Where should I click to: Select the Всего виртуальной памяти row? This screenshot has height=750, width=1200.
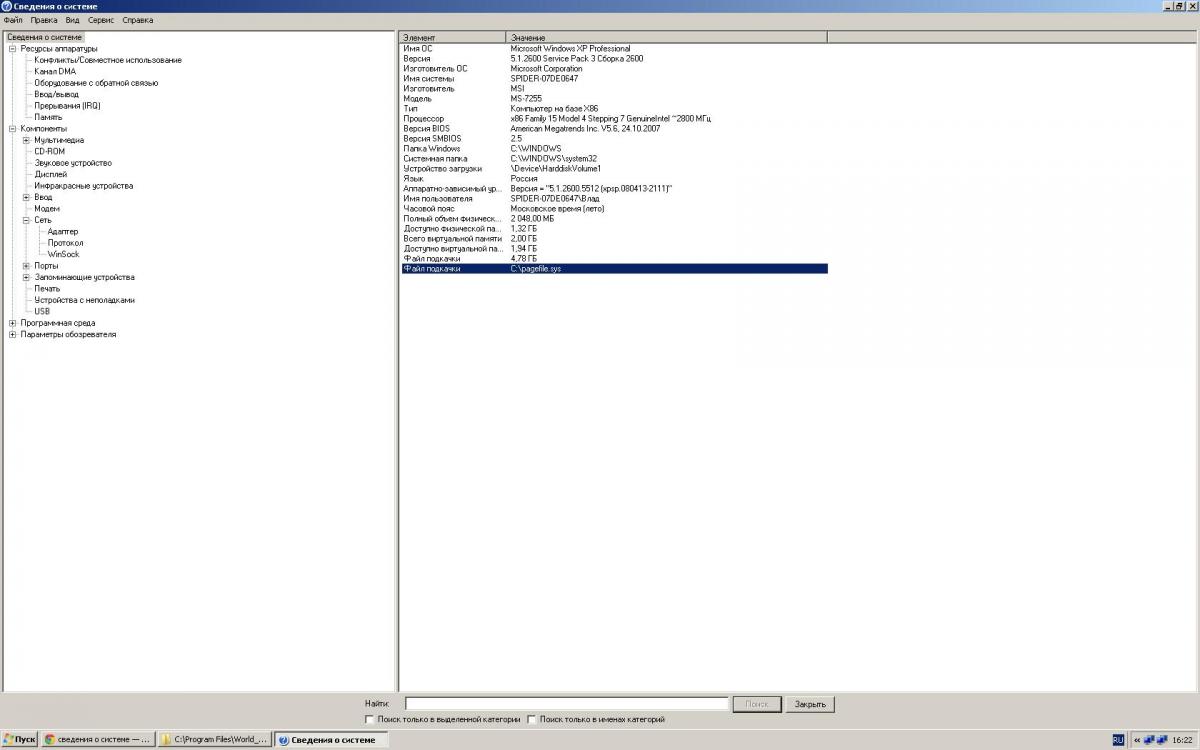(x=614, y=239)
